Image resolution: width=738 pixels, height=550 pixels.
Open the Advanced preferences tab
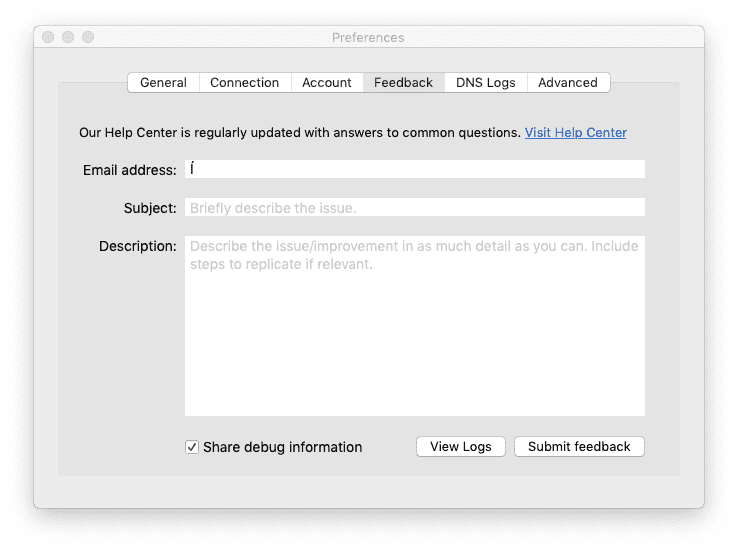567,83
